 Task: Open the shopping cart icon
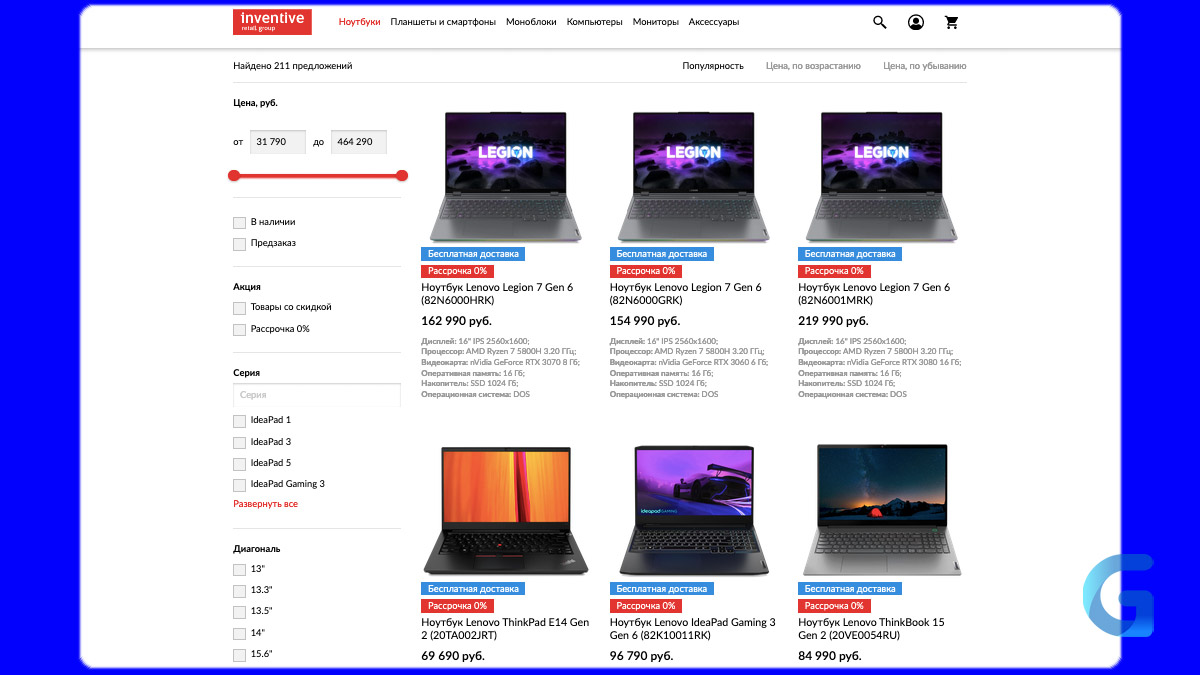coord(951,22)
